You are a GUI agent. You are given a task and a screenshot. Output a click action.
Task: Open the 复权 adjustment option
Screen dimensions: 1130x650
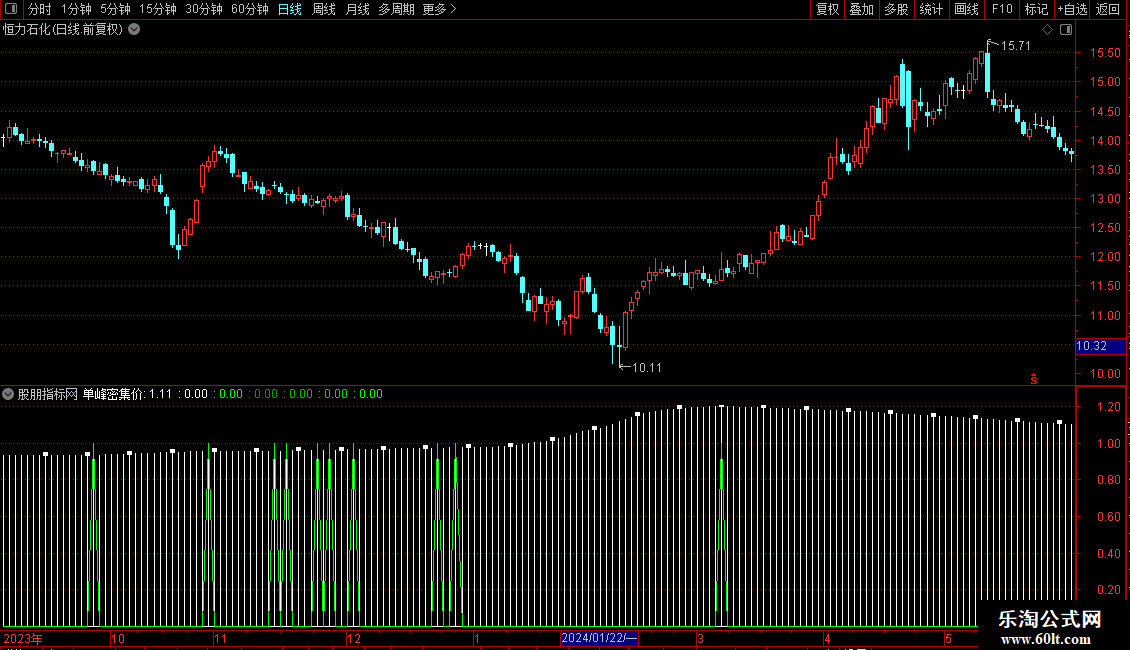point(827,9)
